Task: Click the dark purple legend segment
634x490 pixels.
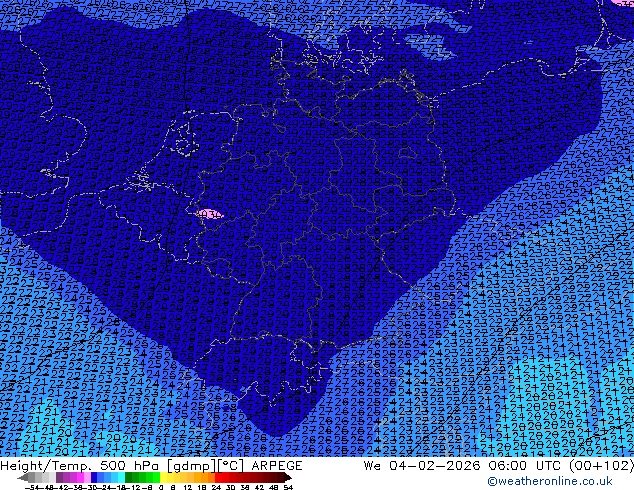Action: tap(59, 478)
